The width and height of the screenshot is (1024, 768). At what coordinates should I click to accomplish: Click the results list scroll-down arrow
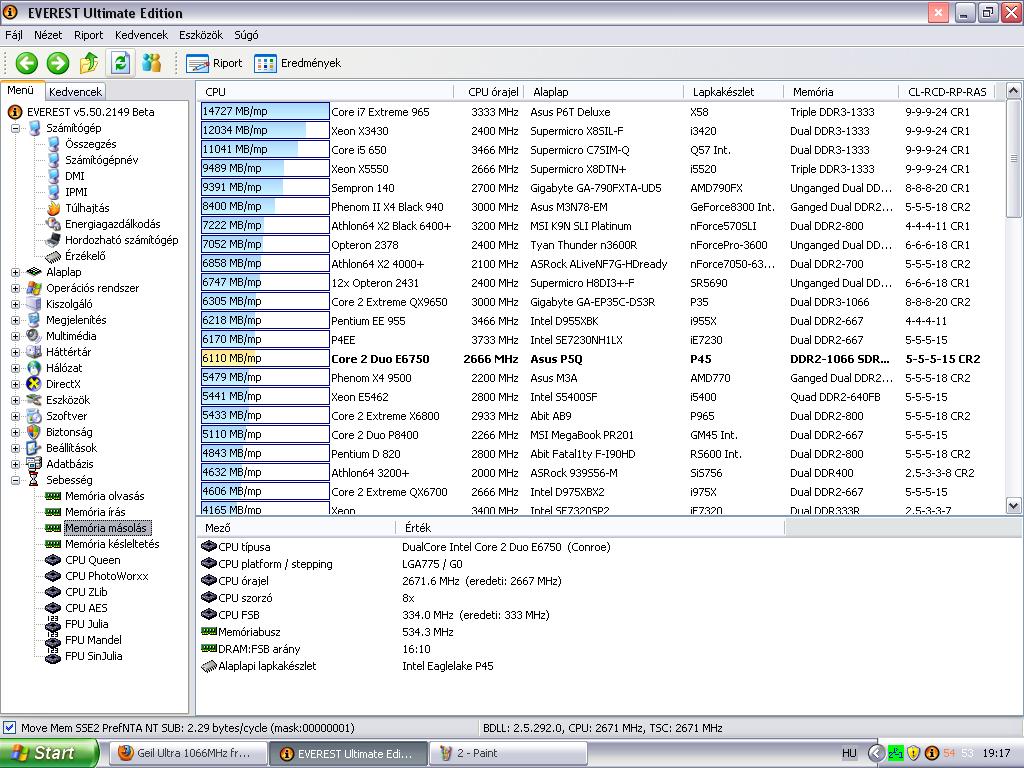coord(1013,505)
